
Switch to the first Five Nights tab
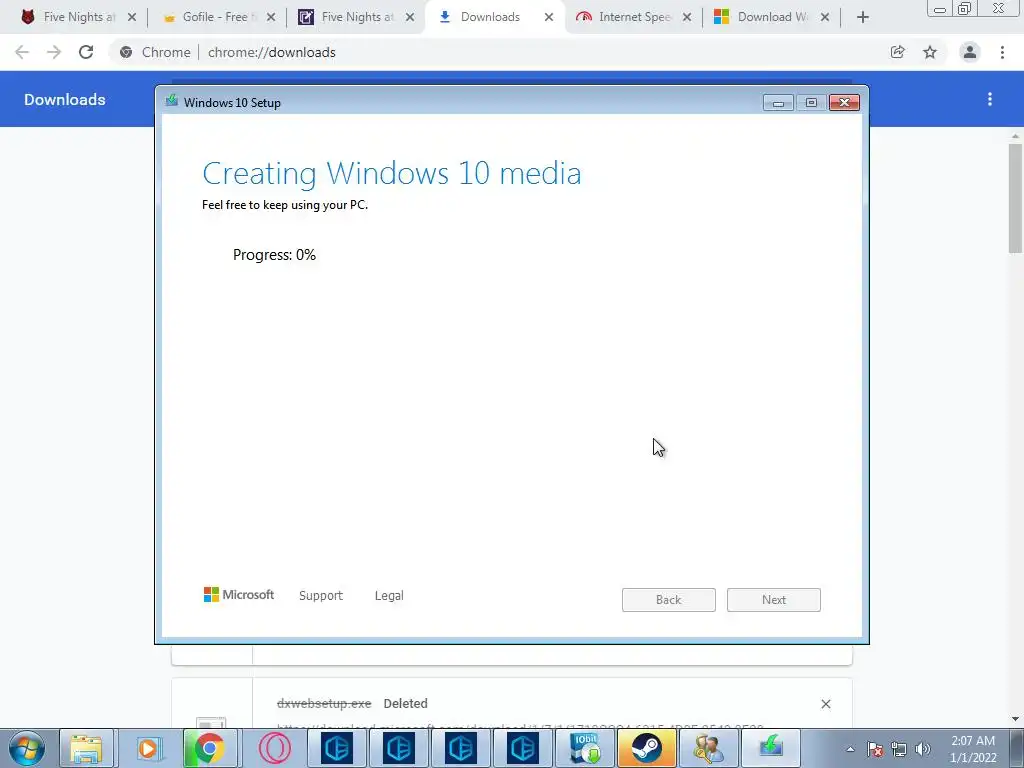click(78, 17)
